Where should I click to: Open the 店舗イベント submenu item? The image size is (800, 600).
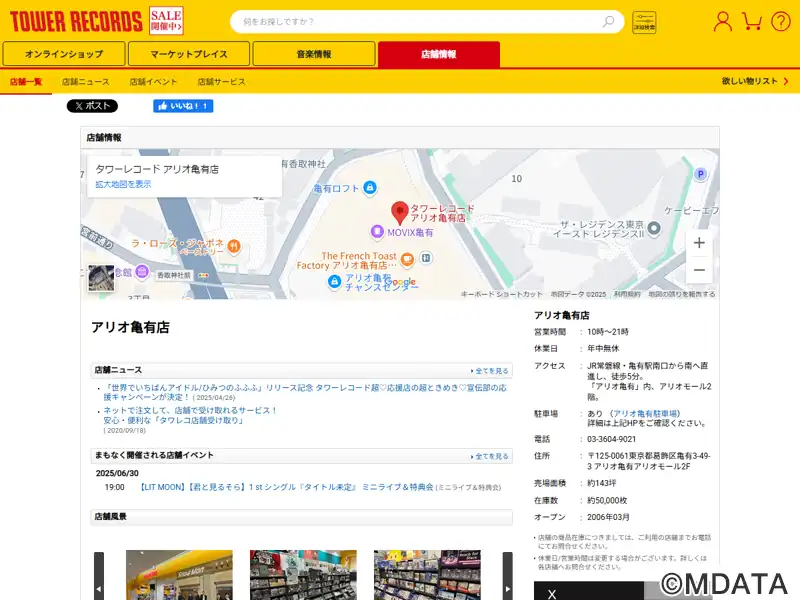click(x=153, y=82)
